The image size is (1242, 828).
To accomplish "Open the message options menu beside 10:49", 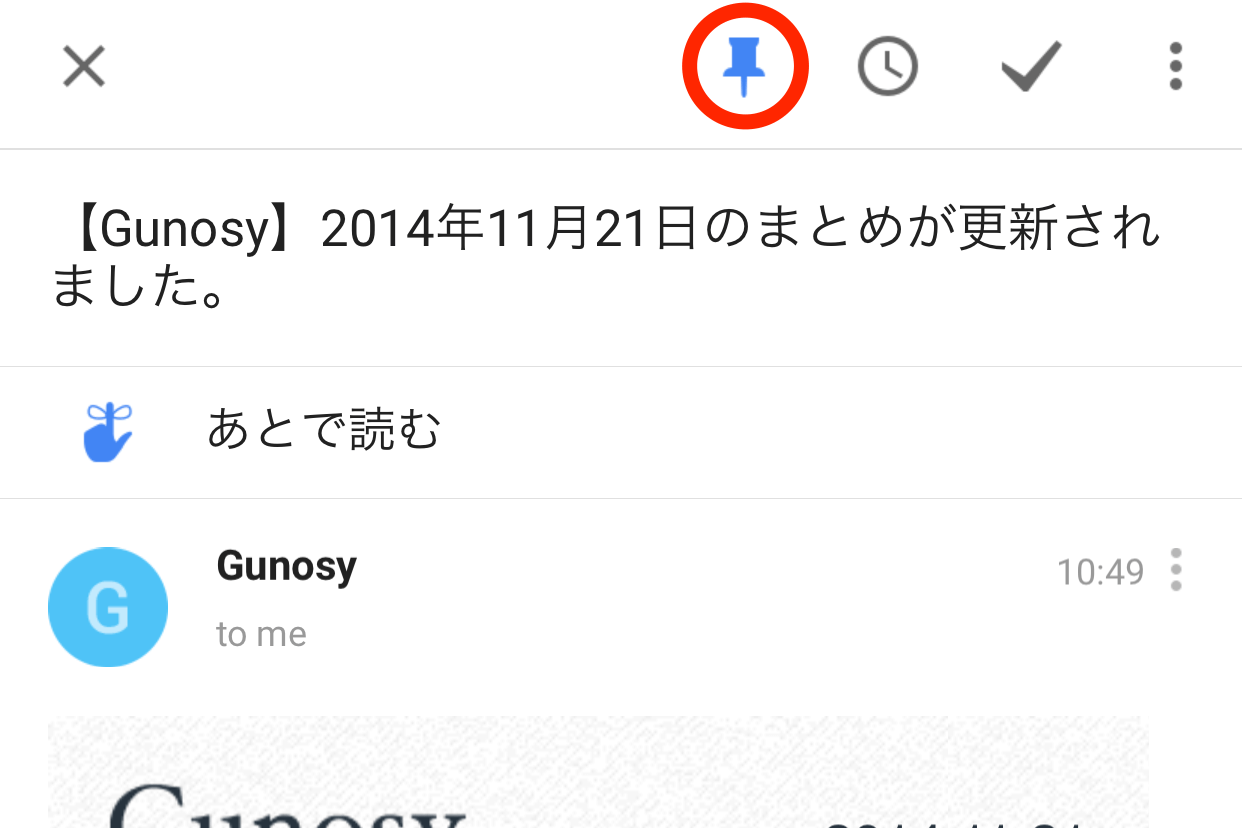I will pos(1176,570).
